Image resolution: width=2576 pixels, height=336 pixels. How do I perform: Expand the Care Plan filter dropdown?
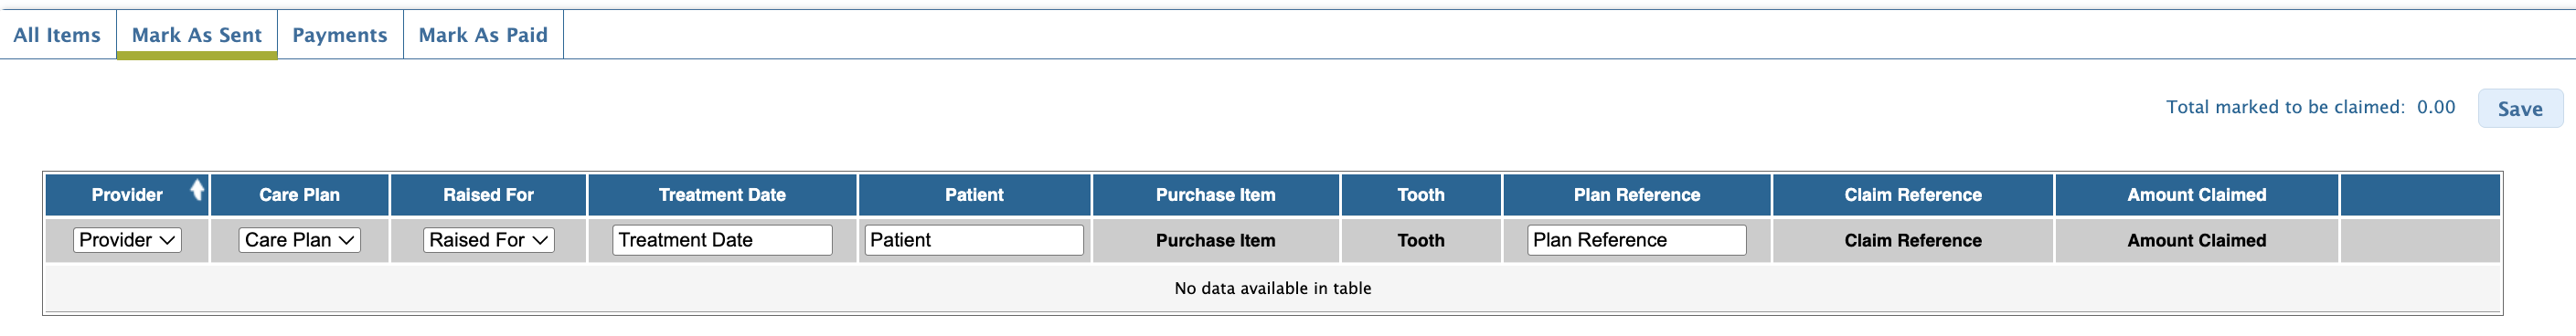[x=299, y=240]
